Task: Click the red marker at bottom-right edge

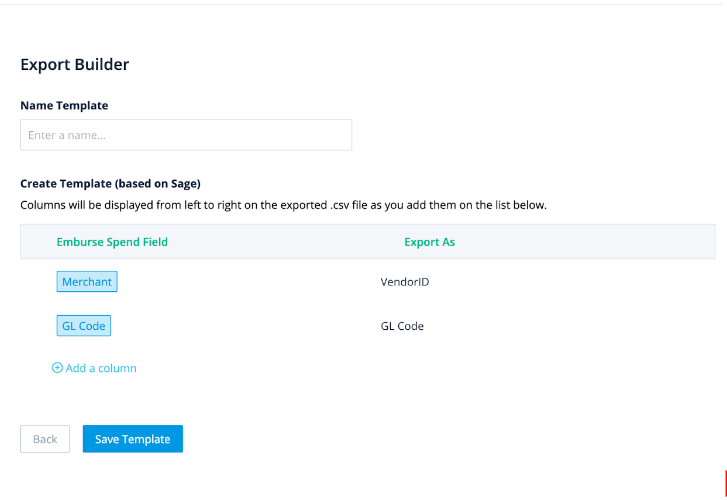Action: click(x=726, y=484)
